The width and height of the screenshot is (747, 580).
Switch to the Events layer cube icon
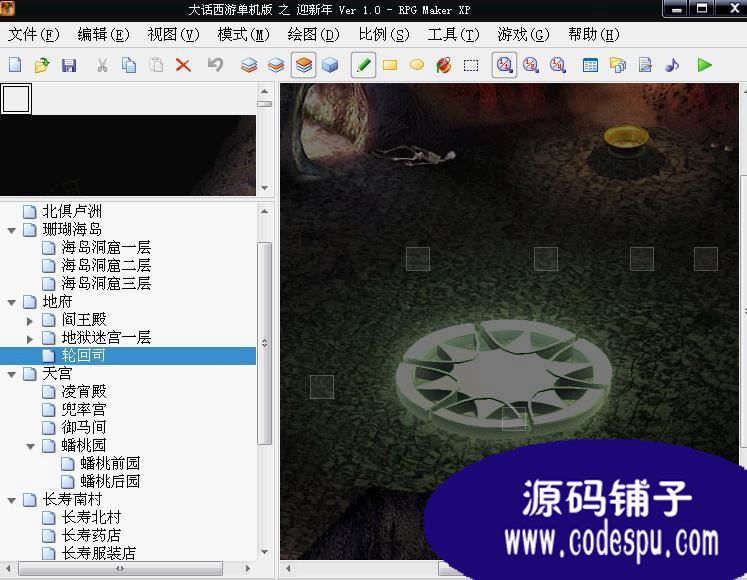(330, 65)
